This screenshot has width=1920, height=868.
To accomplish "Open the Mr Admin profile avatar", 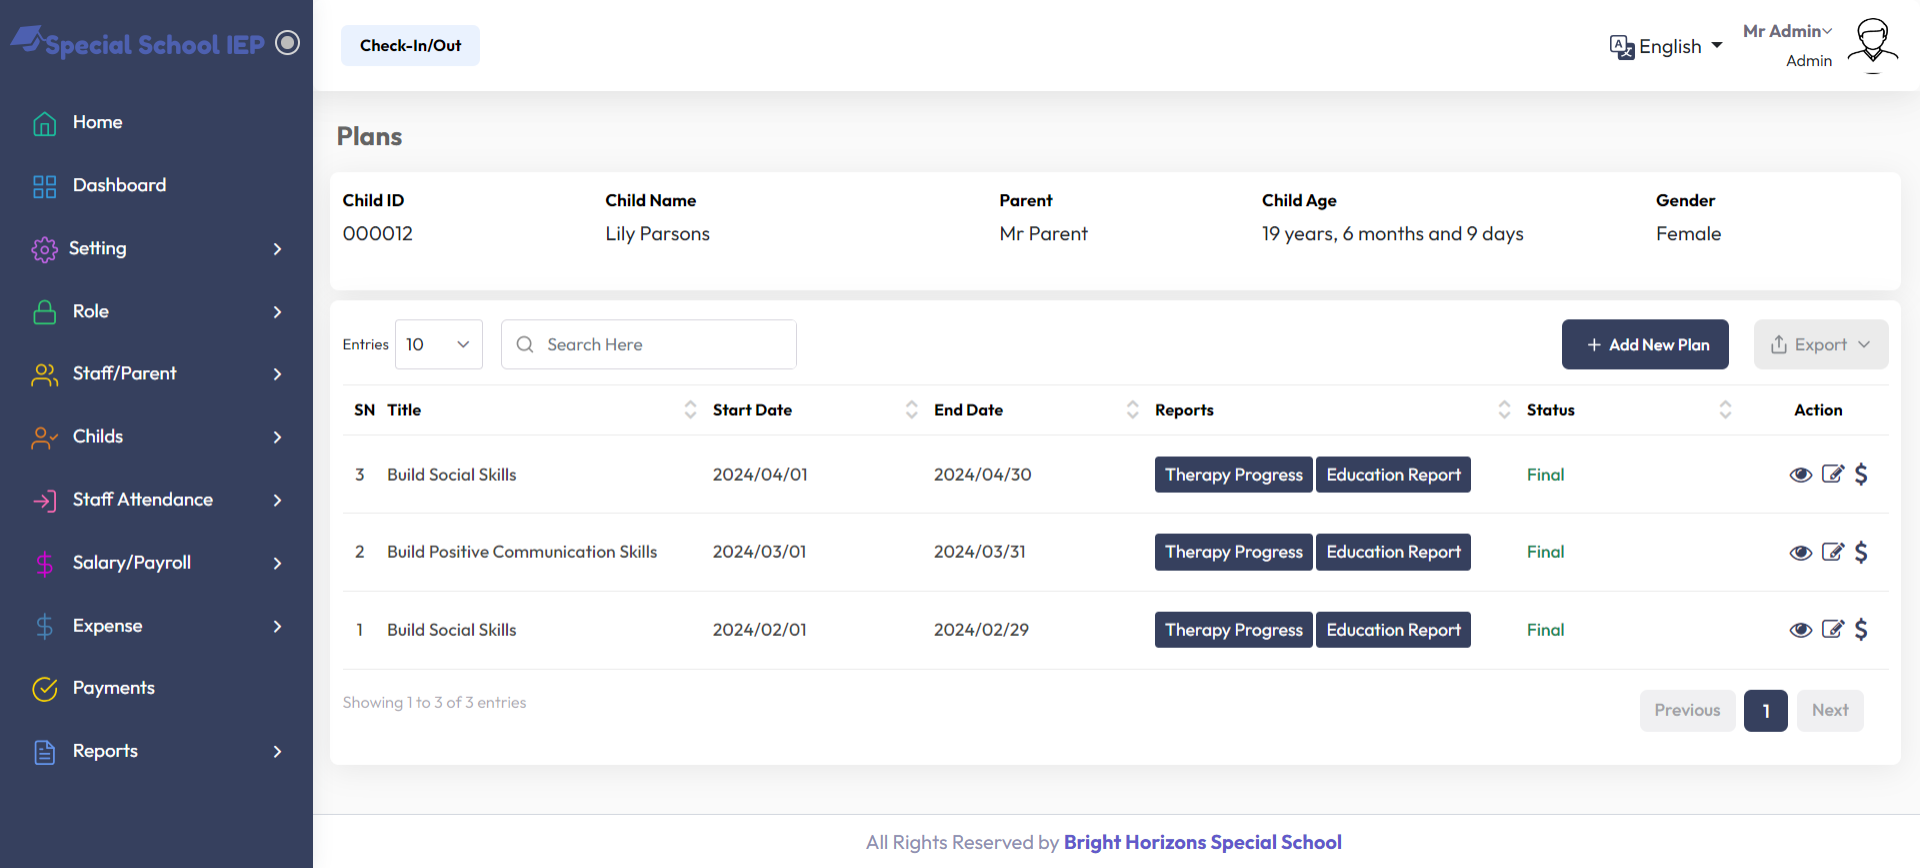I will [x=1872, y=45].
